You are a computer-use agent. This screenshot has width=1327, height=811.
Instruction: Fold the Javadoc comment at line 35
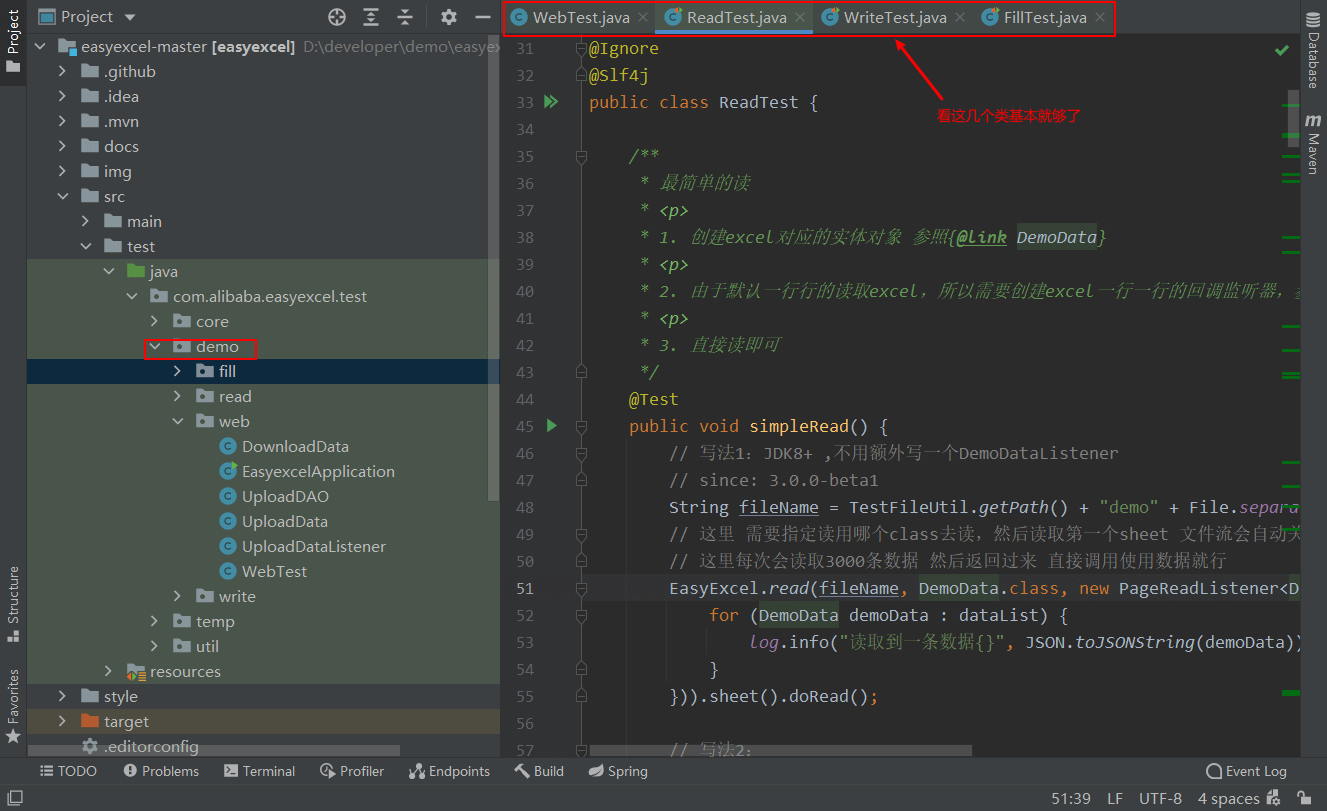pyautogui.click(x=580, y=156)
